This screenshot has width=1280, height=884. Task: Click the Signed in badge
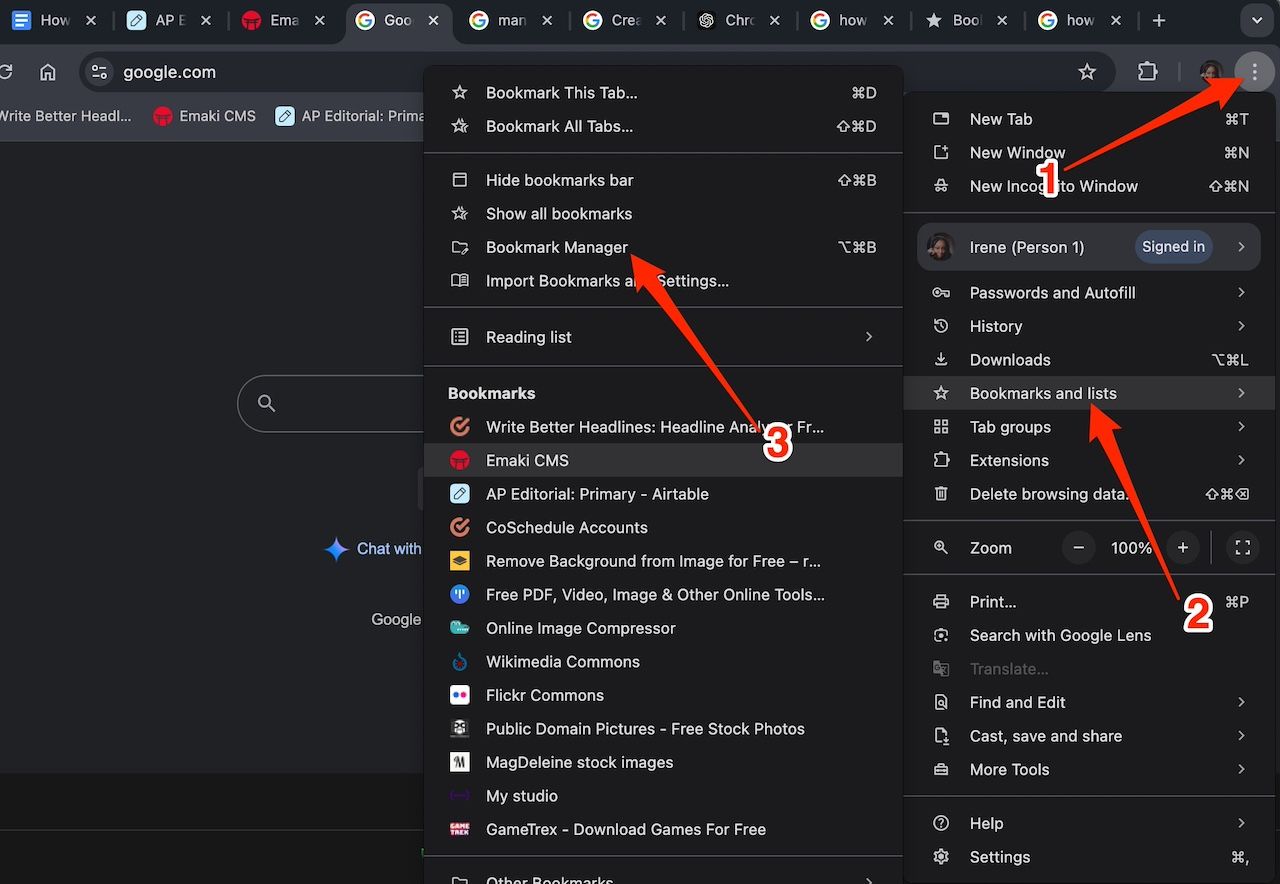click(x=1173, y=247)
